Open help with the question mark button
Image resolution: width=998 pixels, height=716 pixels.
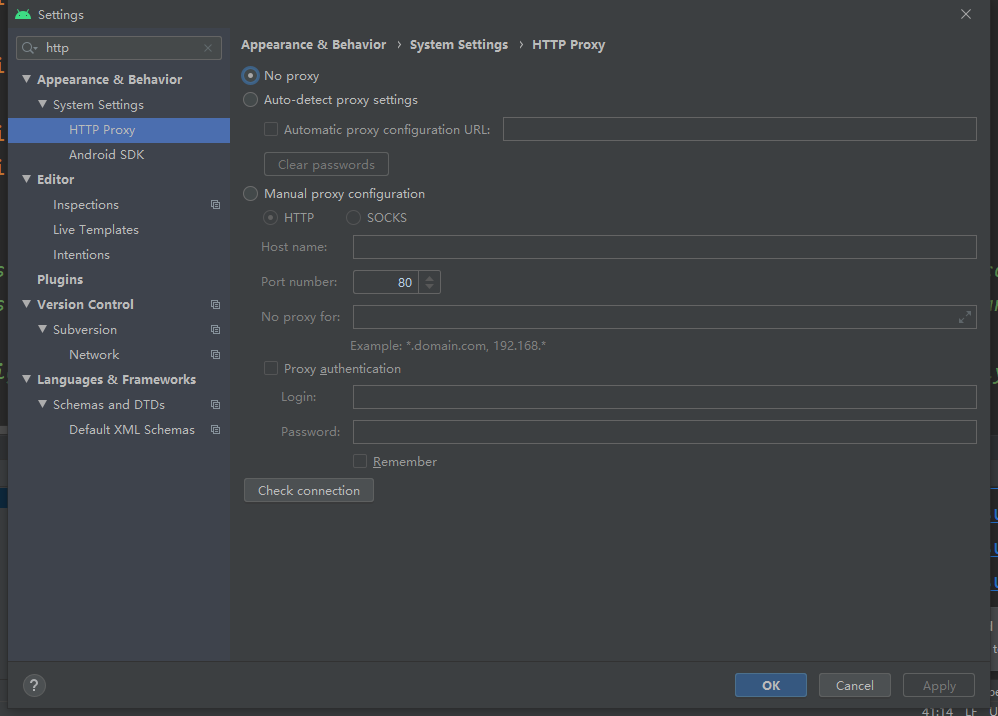34,685
